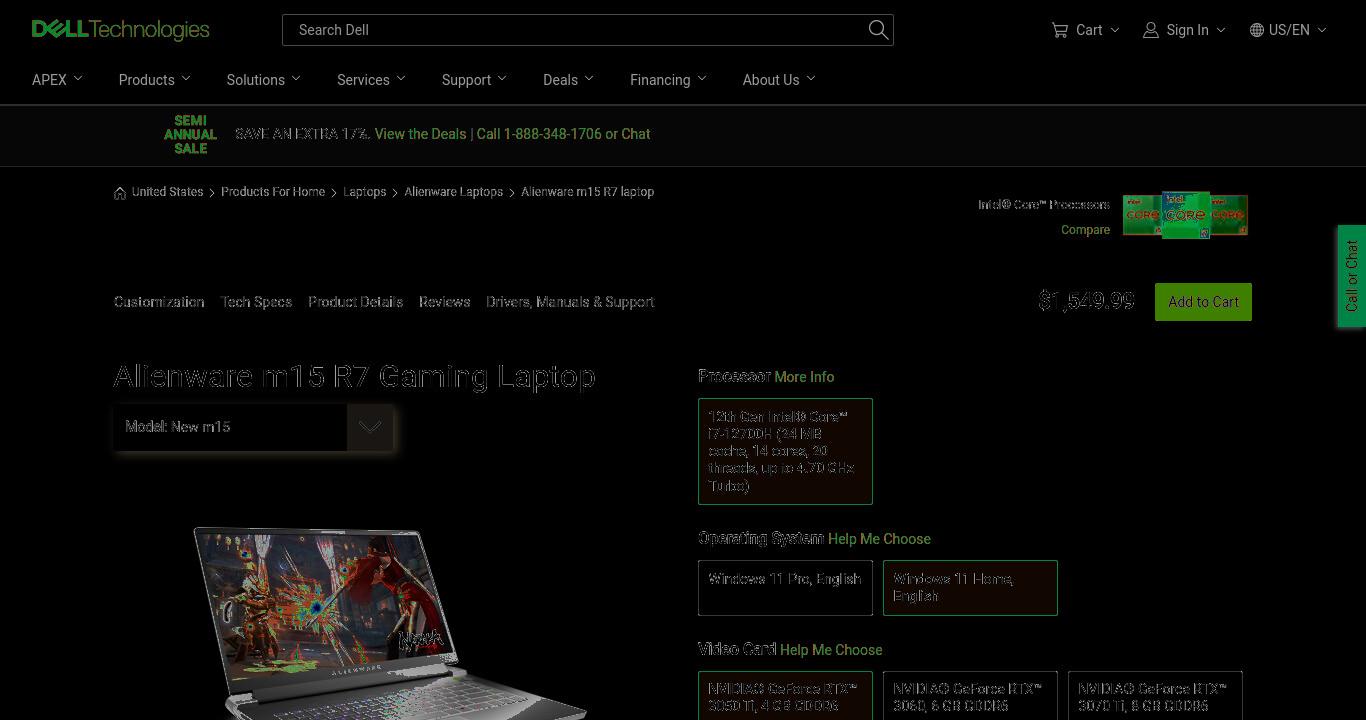The height and width of the screenshot is (720, 1366).
Task: Open the Solutions menu
Action: point(263,80)
